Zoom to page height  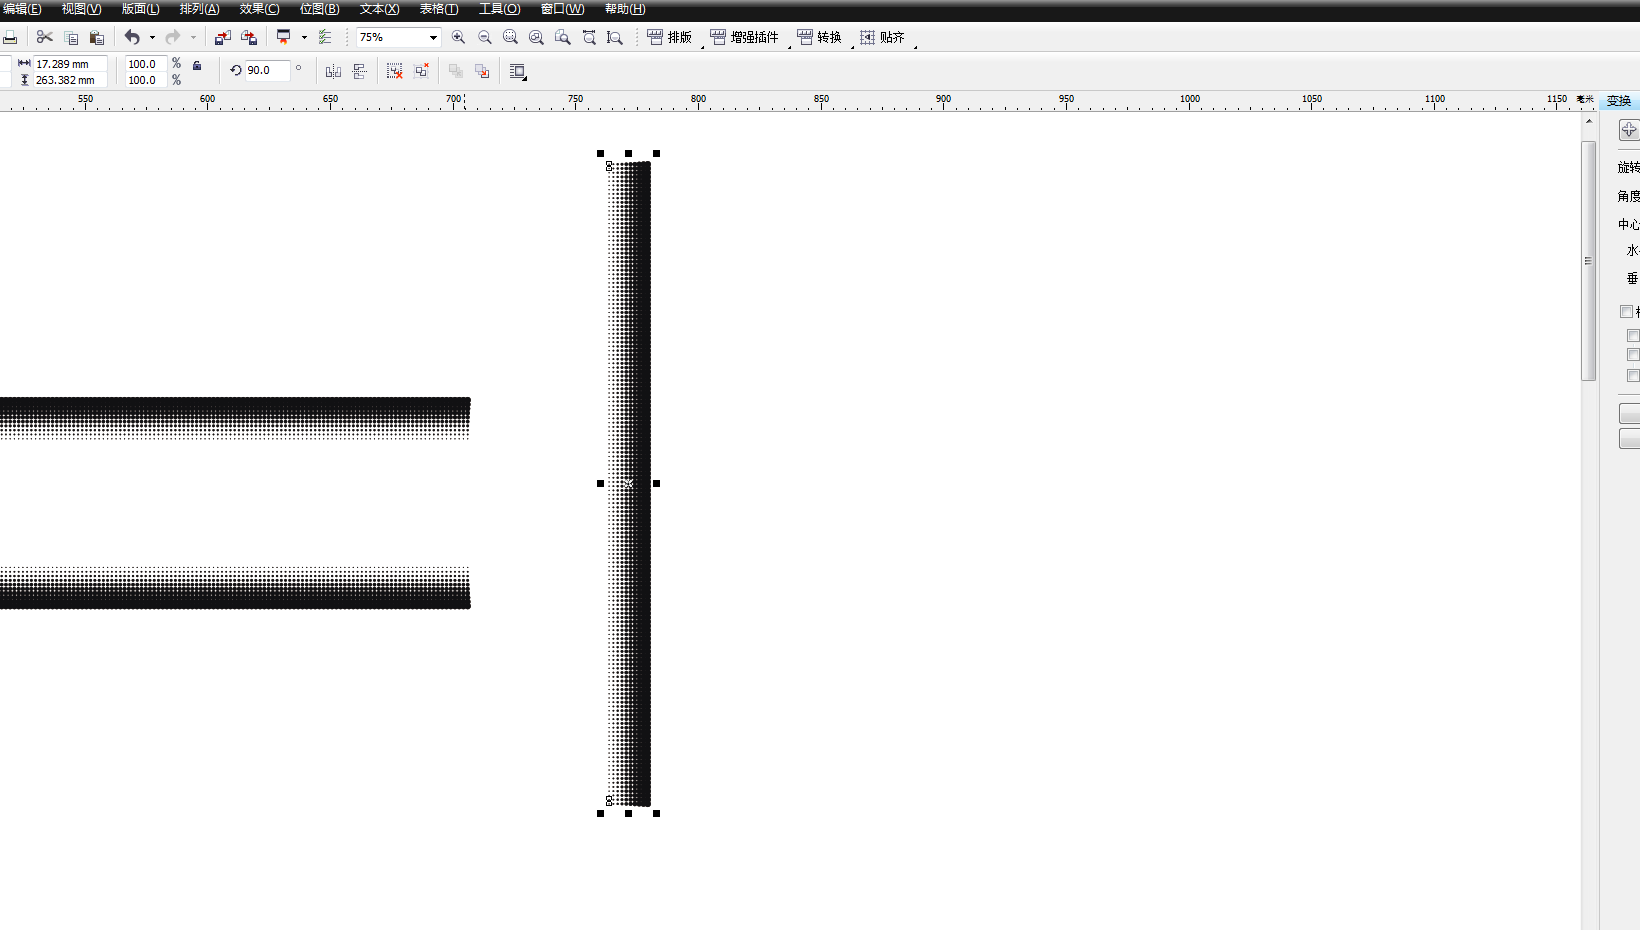coord(615,37)
